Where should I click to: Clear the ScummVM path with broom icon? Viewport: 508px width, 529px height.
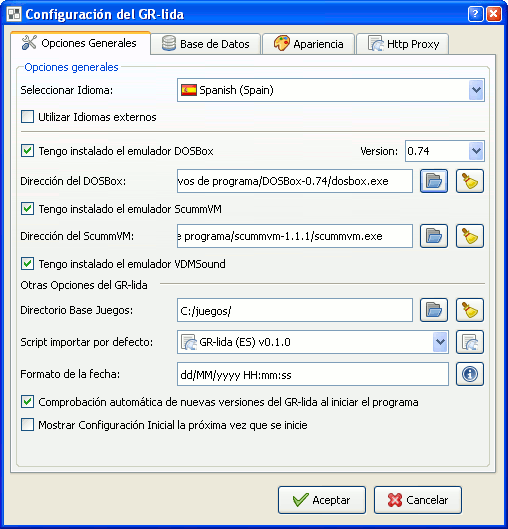coord(470,236)
